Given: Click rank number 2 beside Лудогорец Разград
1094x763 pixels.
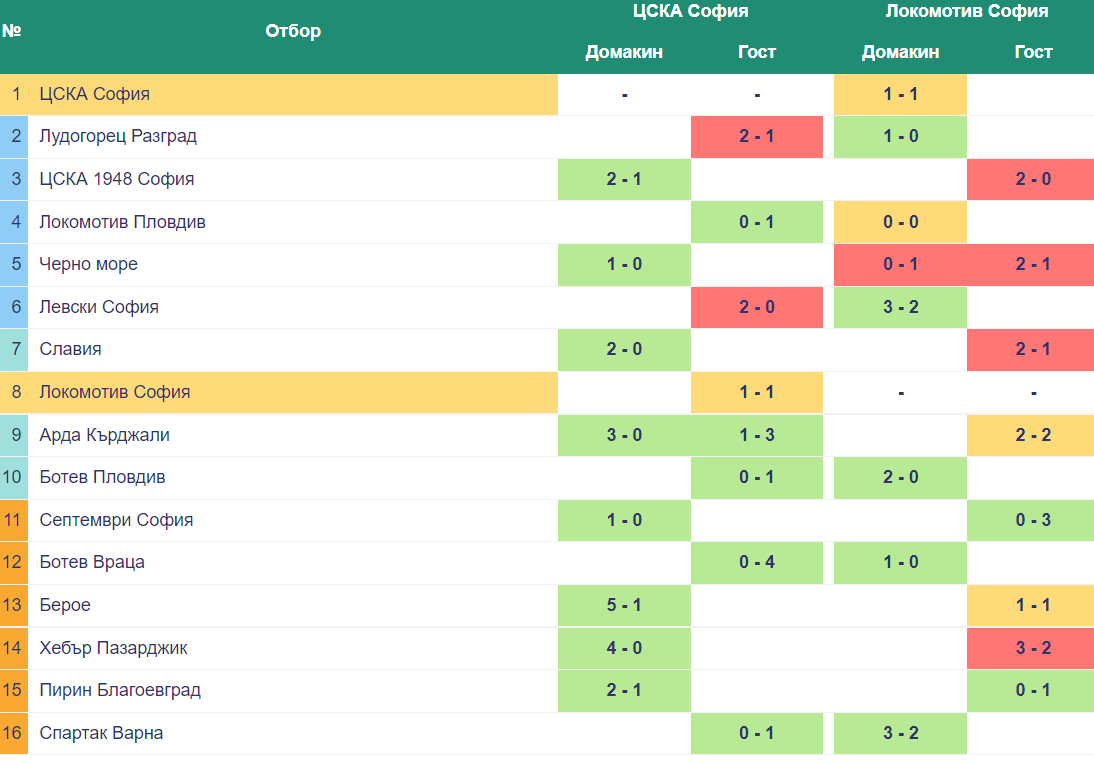Looking at the screenshot, I should pos(14,137).
